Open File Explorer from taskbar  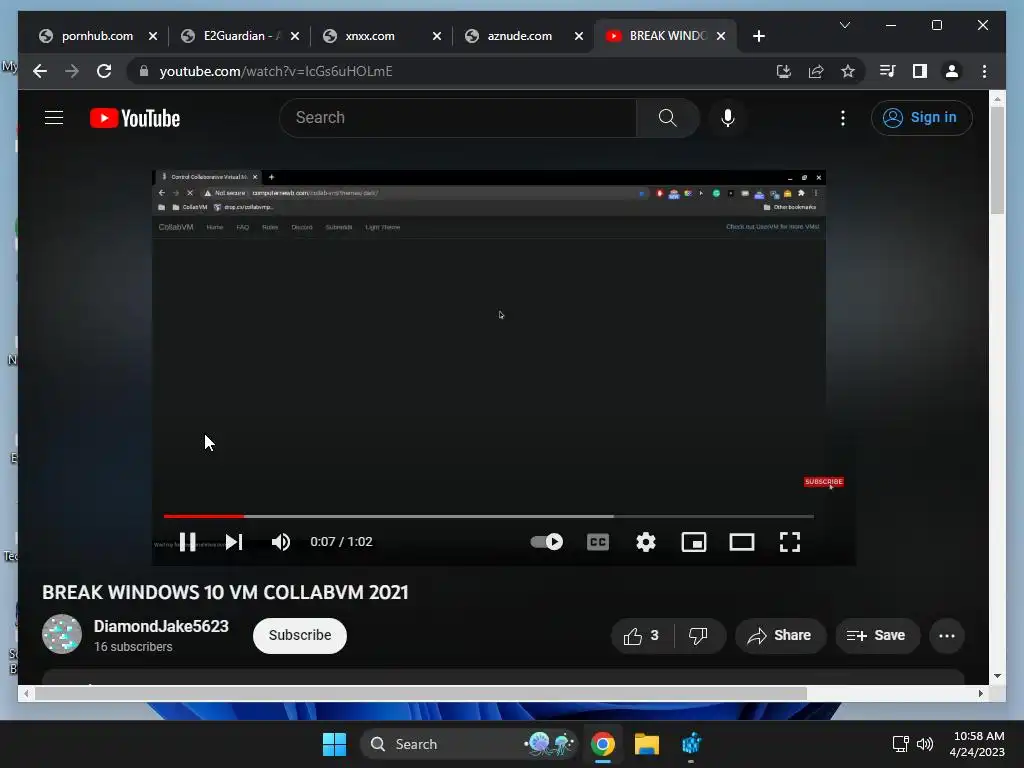point(647,744)
